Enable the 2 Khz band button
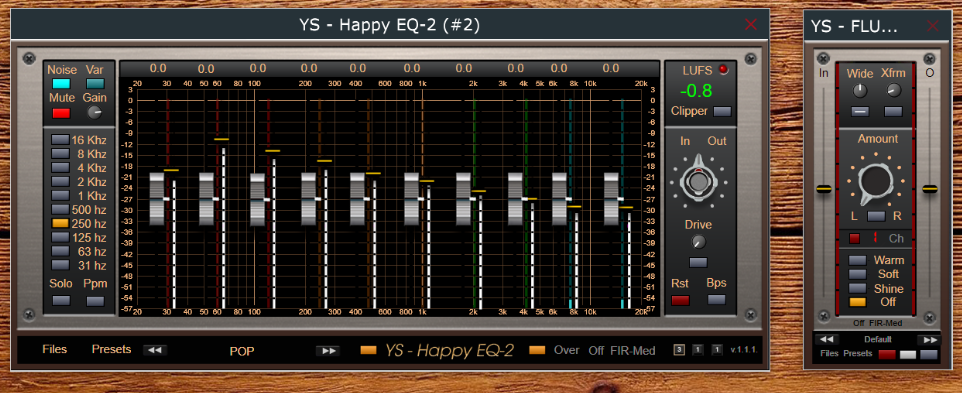This screenshot has width=962, height=393. tap(60, 181)
